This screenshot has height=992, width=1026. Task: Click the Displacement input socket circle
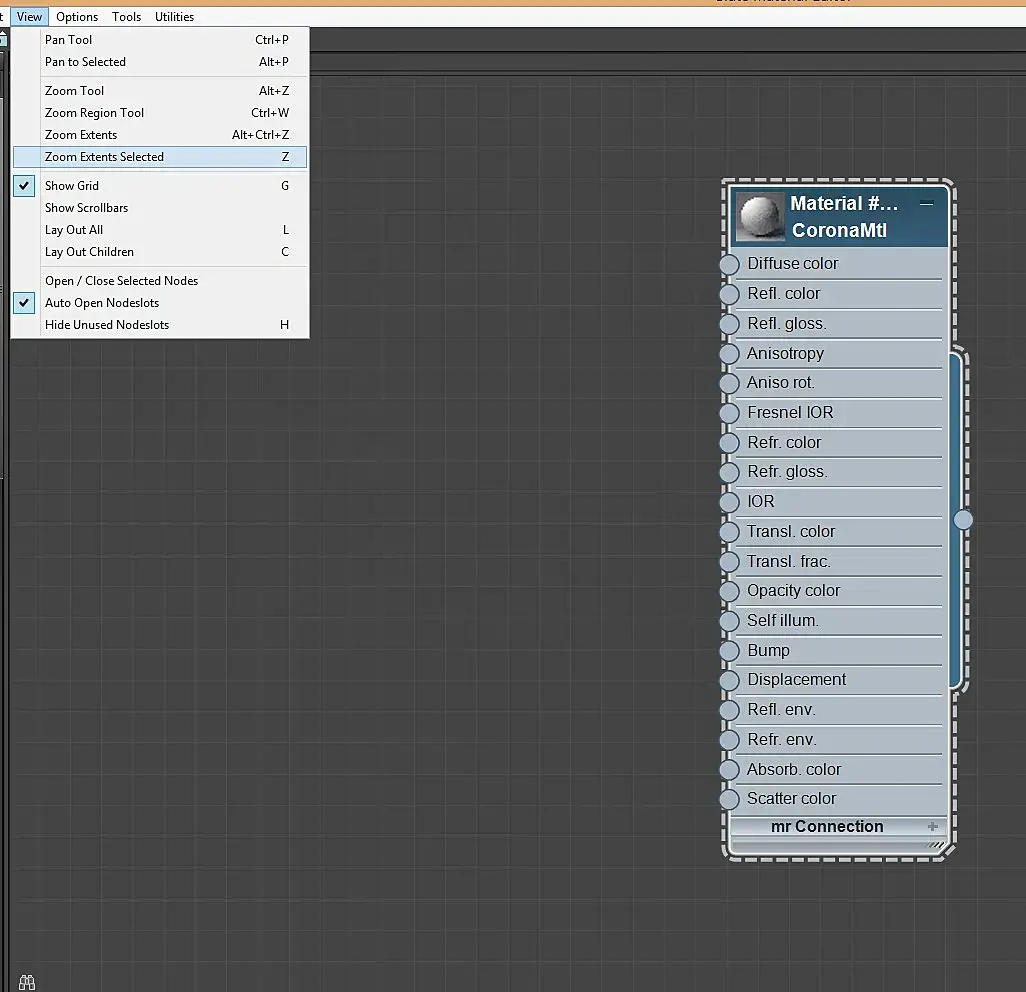tap(730, 681)
